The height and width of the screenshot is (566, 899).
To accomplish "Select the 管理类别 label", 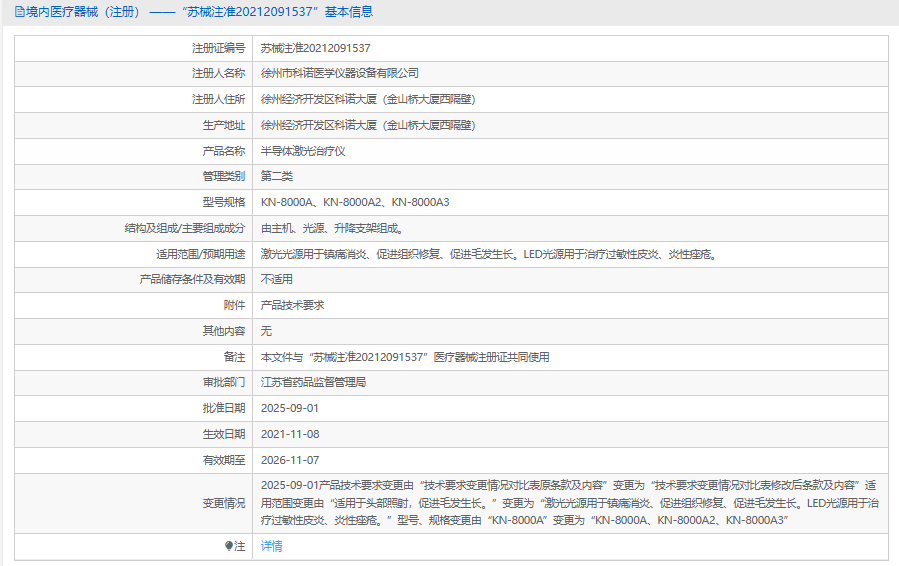I will tap(224, 176).
